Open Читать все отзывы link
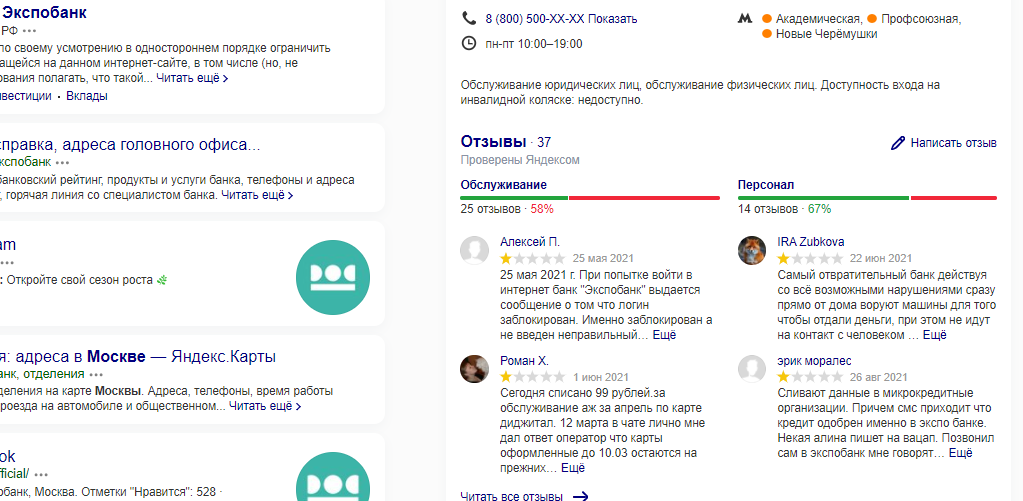Viewport: 1023px width, 501px height. pos(512,496)
